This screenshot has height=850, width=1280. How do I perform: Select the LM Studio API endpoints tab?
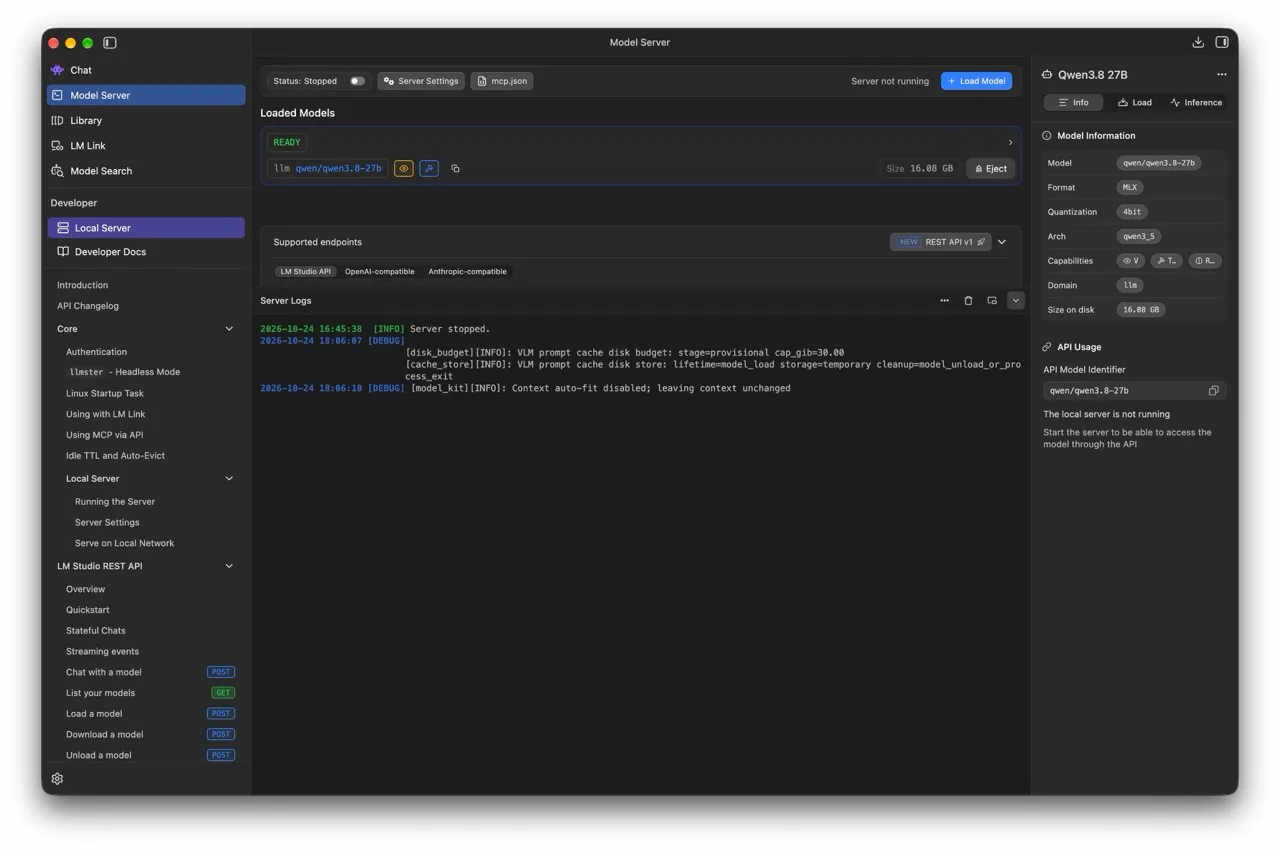click(x=306, y=271)
